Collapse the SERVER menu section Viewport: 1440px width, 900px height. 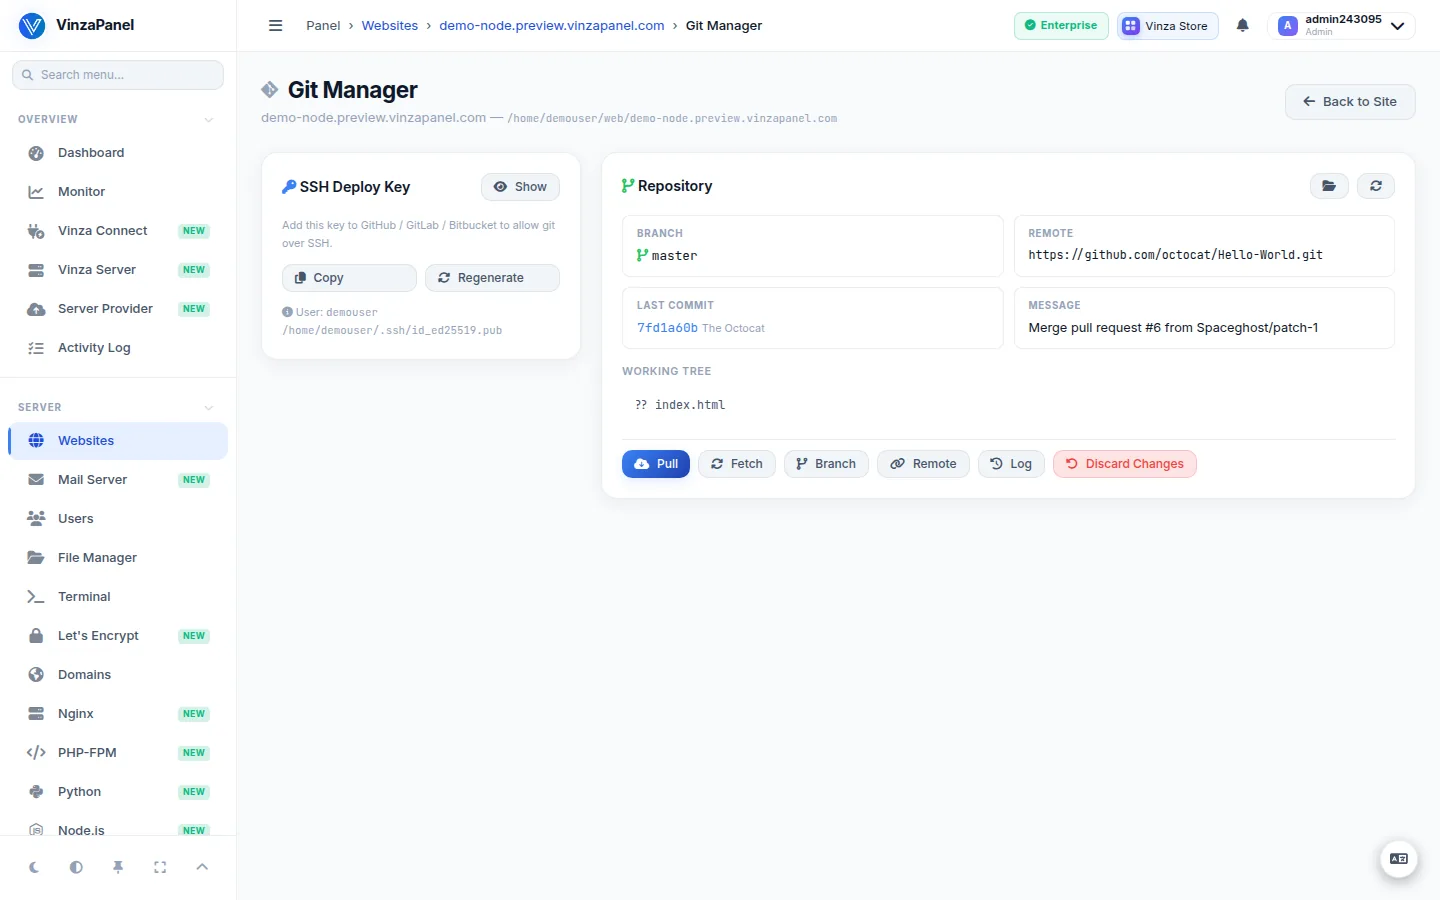[209, 408]
